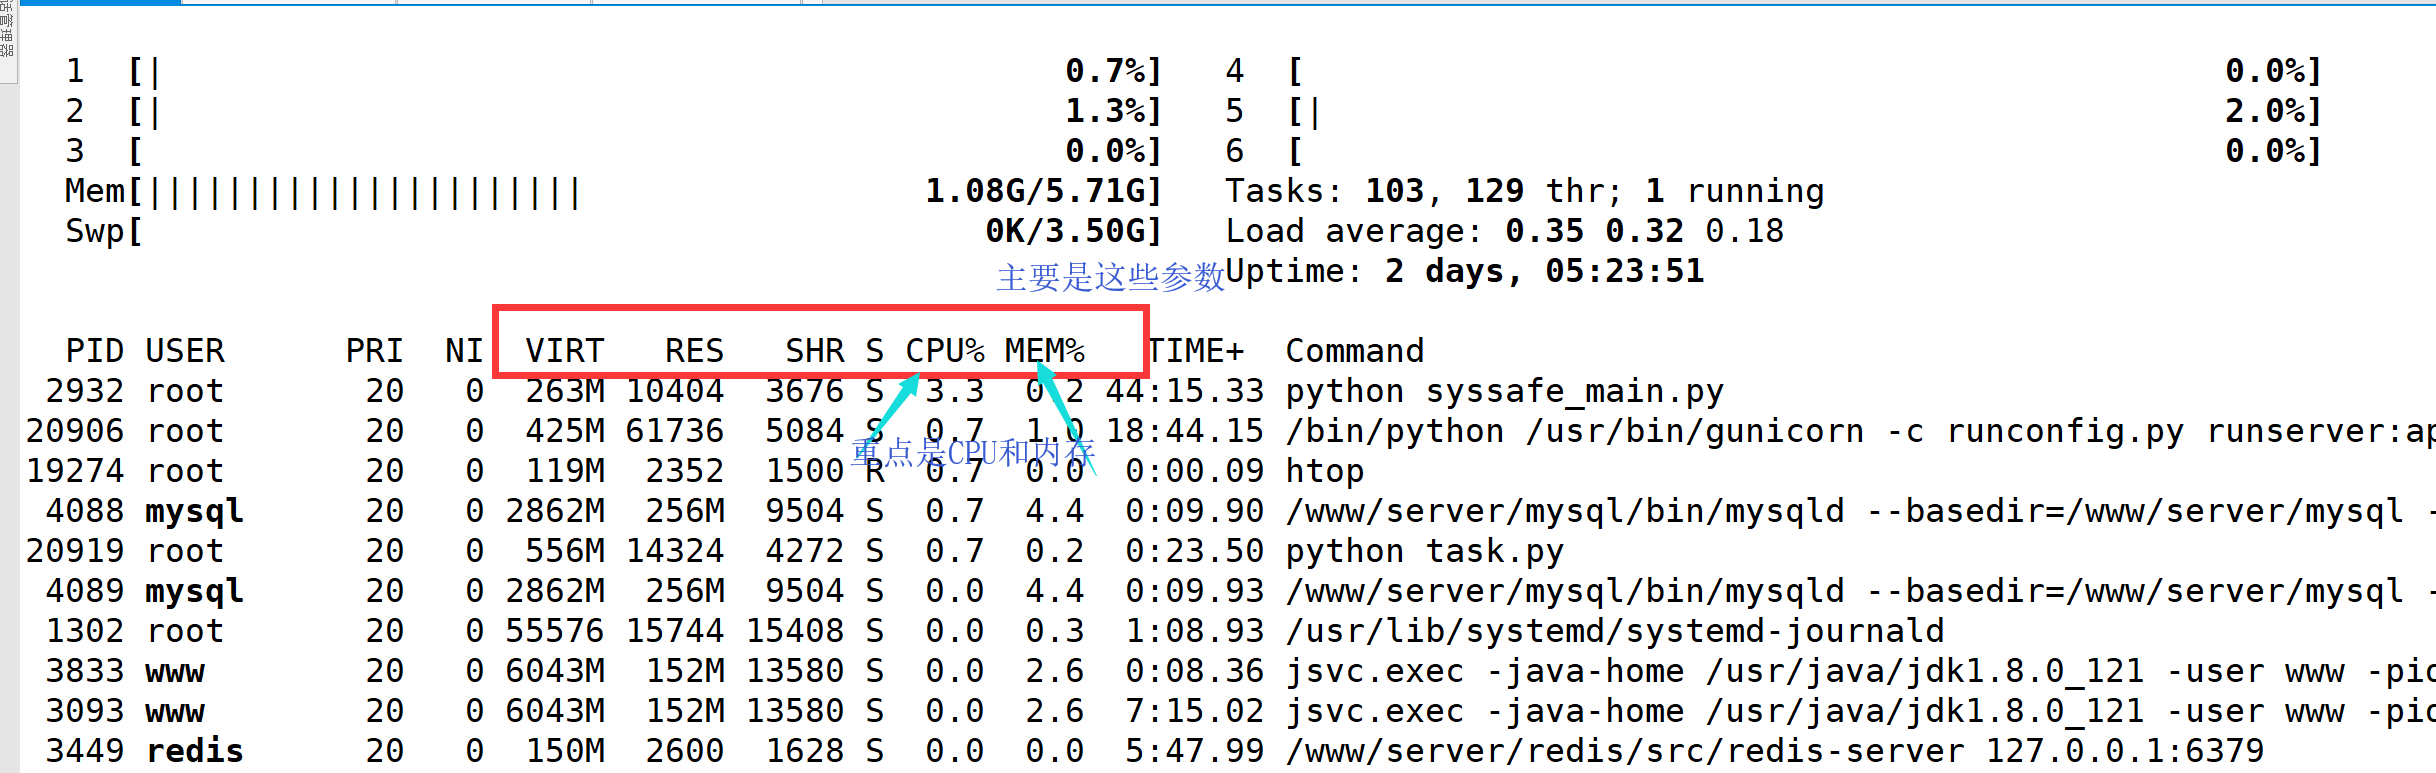The height and width of the screenshot is (773, 2436).
Task: Click the PID column header
Action: click(x=94, y=351)
